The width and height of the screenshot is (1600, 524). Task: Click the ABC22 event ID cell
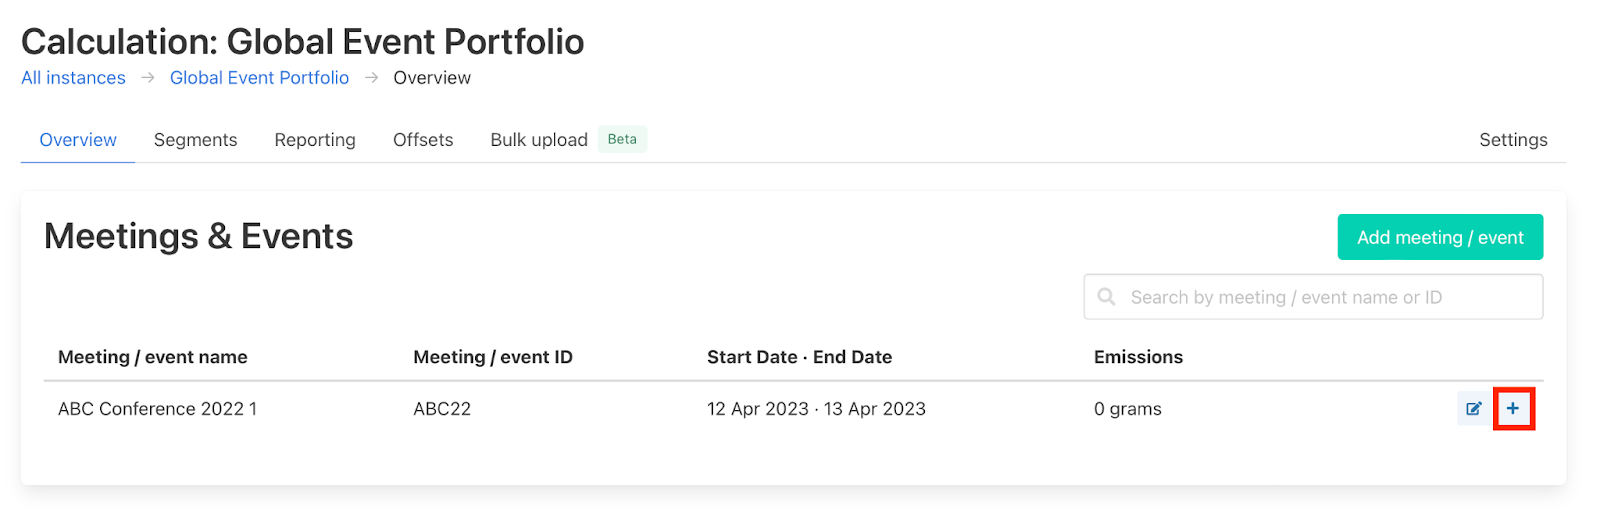[442, 409]
